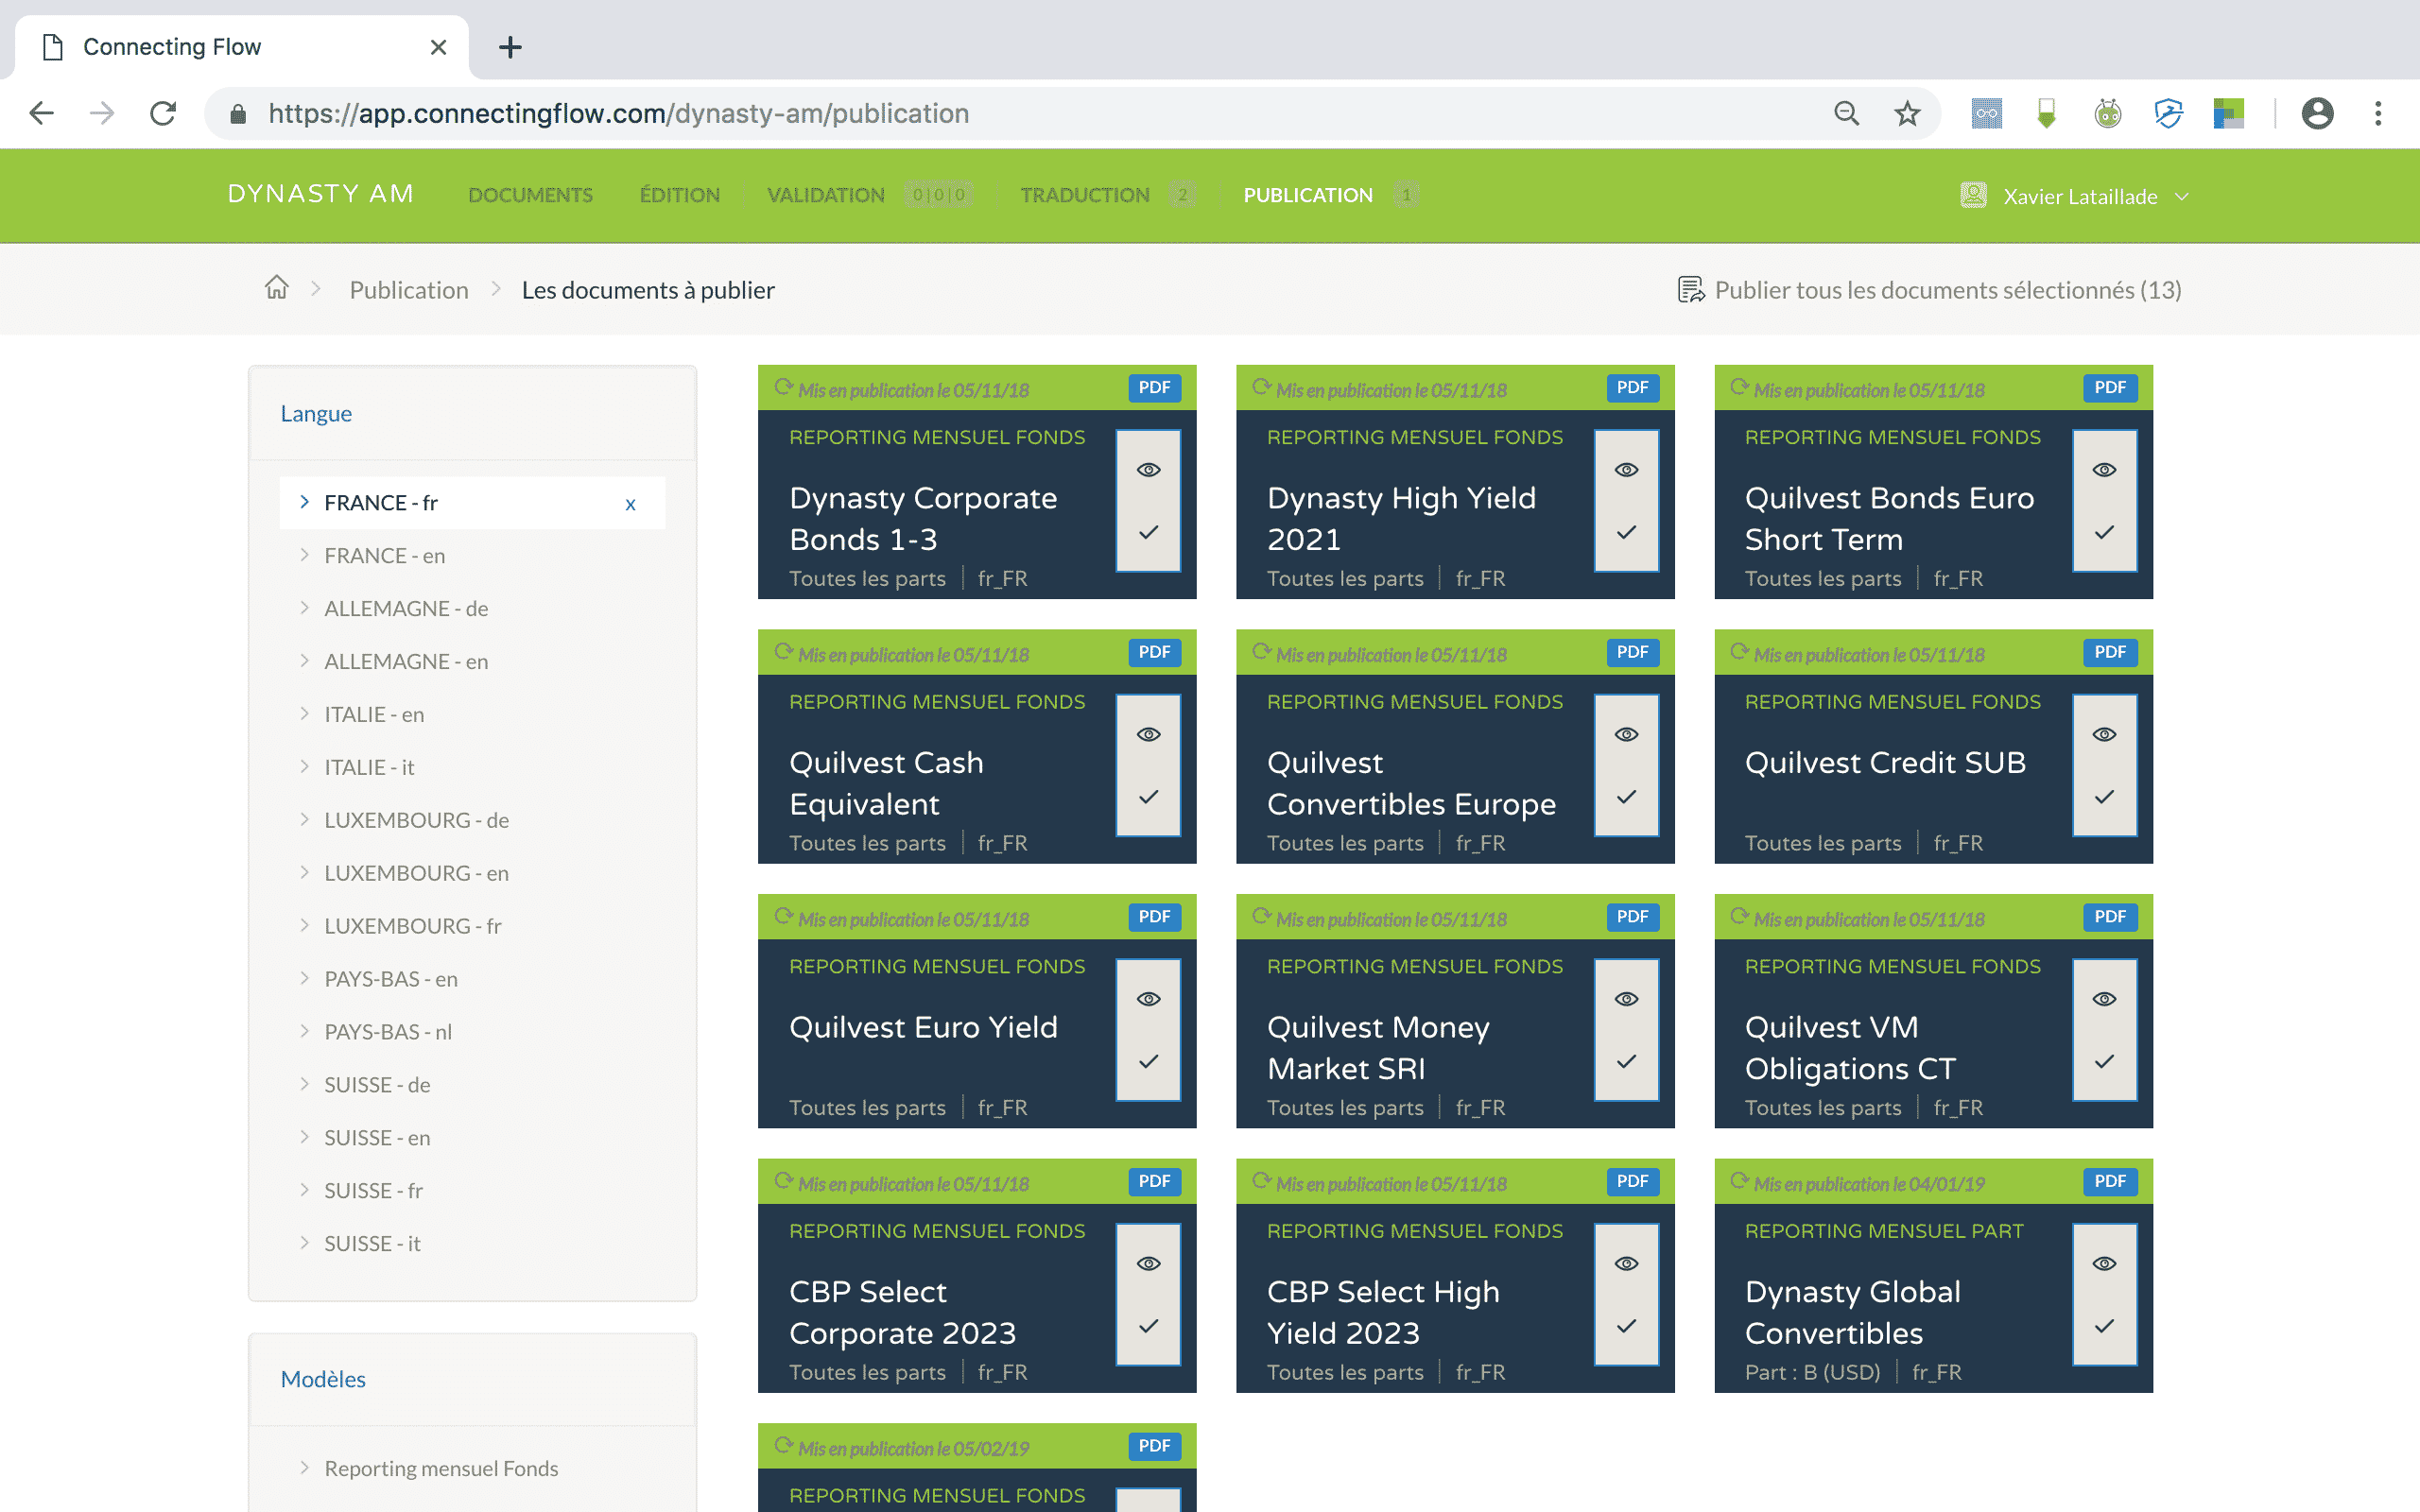Preview Dynasty High Yield 2021 with eye icon

point(1626,470)
